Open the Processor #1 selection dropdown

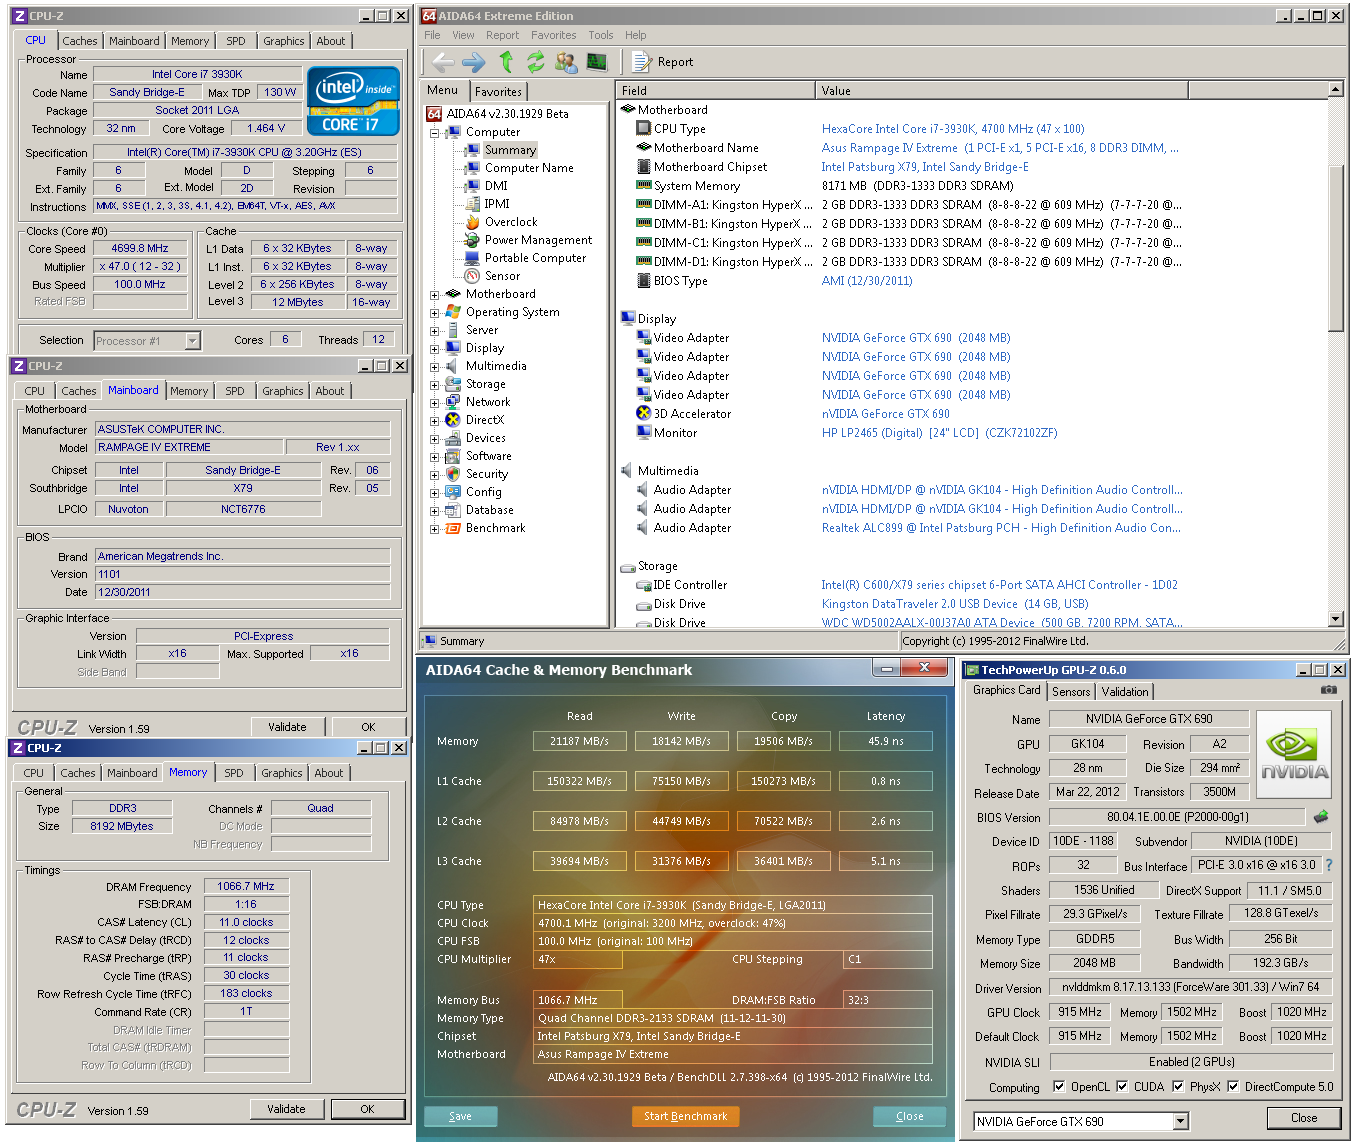coord(192,341)
